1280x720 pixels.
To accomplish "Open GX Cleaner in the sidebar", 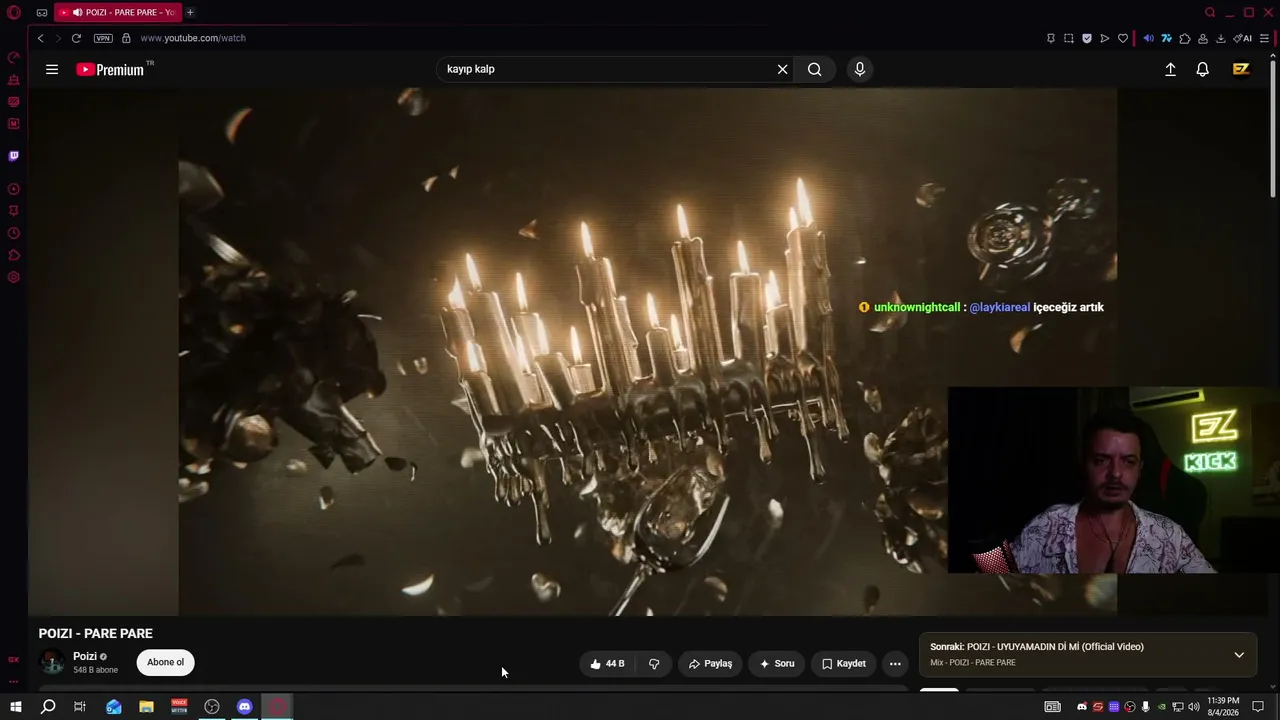I will click(14, 80).
